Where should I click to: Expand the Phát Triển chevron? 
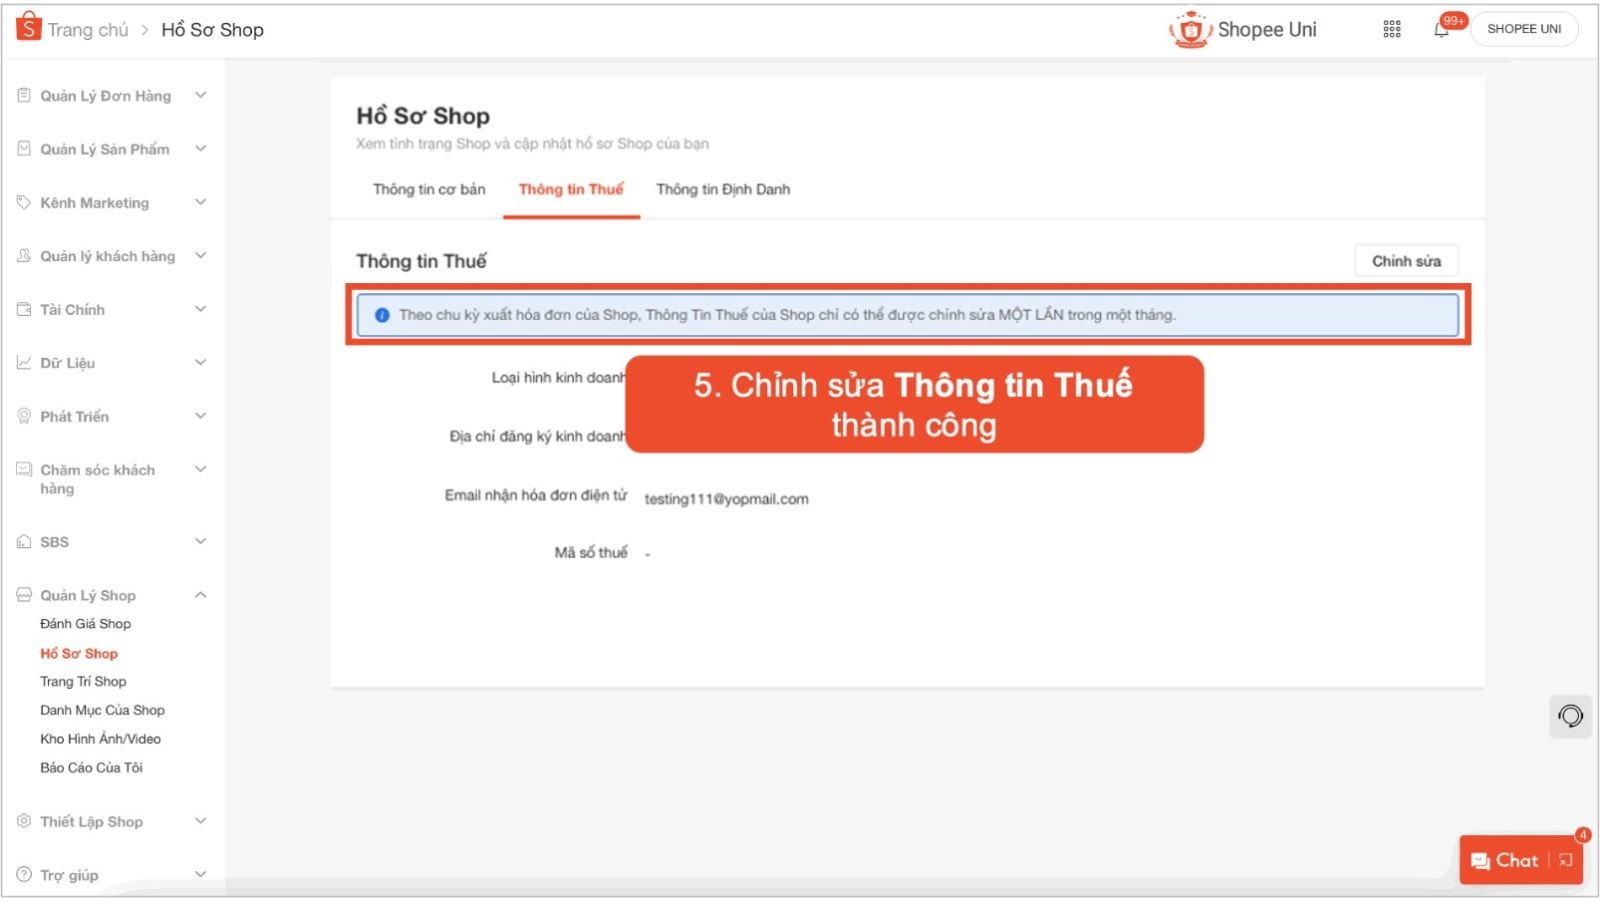pos(200,416)
